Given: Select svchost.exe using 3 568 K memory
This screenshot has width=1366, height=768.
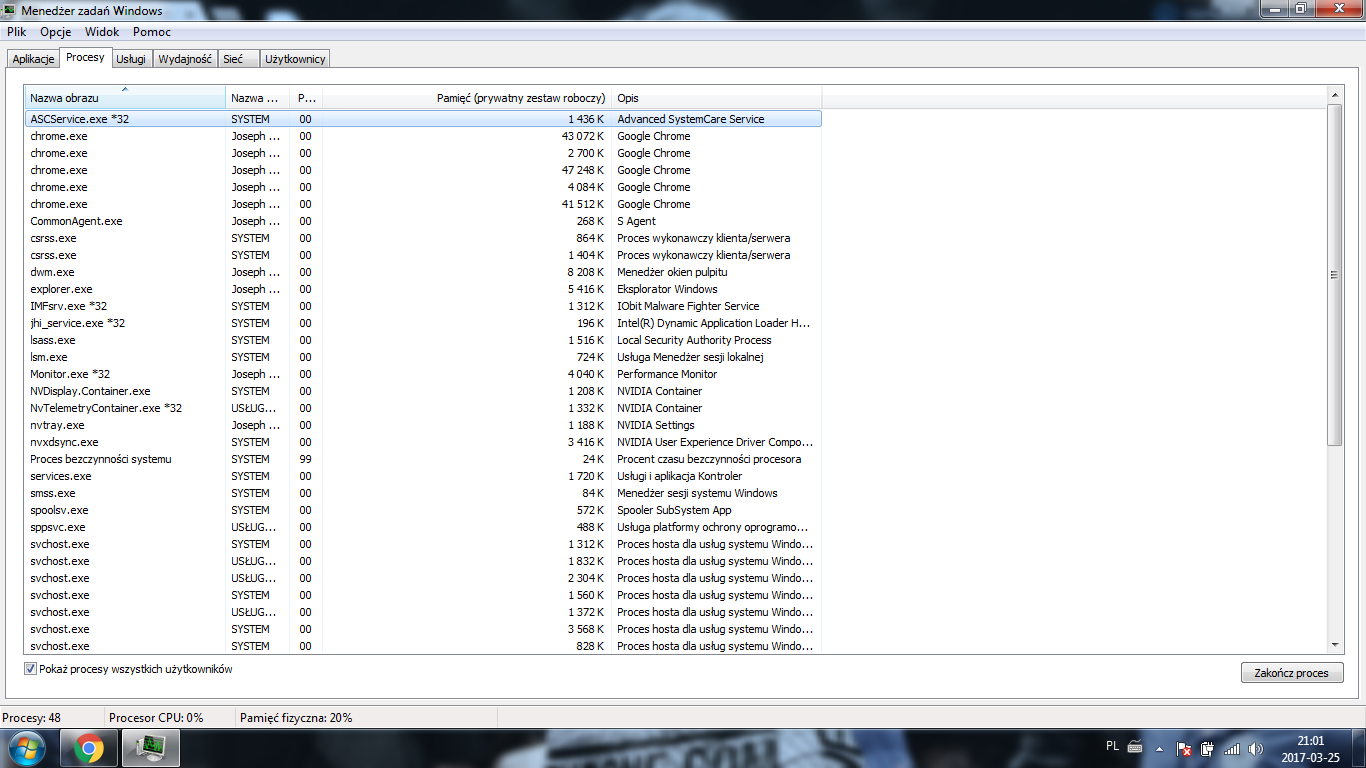Looking at the screenshot, I should (x=423, y=629).
